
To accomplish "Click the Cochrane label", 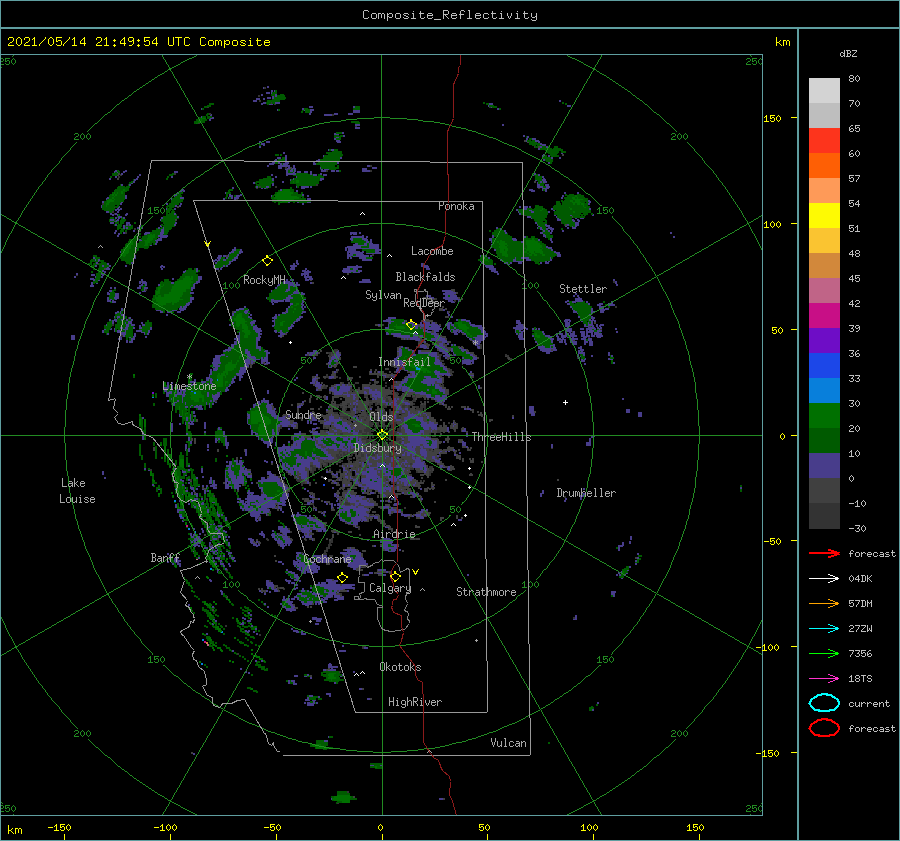I will (x=327, y=559).
